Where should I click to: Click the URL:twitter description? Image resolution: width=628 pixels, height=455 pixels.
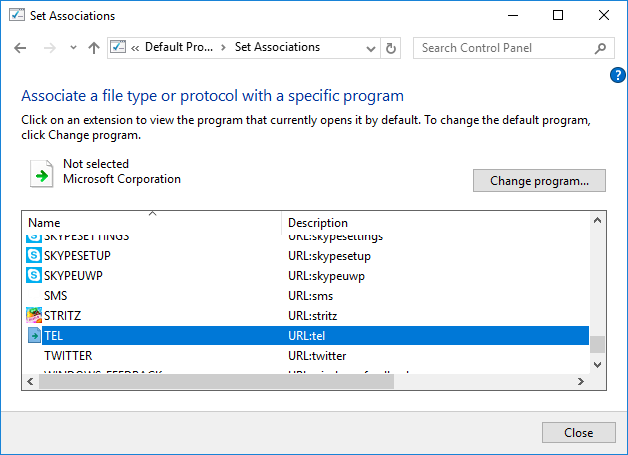point(317,356)
